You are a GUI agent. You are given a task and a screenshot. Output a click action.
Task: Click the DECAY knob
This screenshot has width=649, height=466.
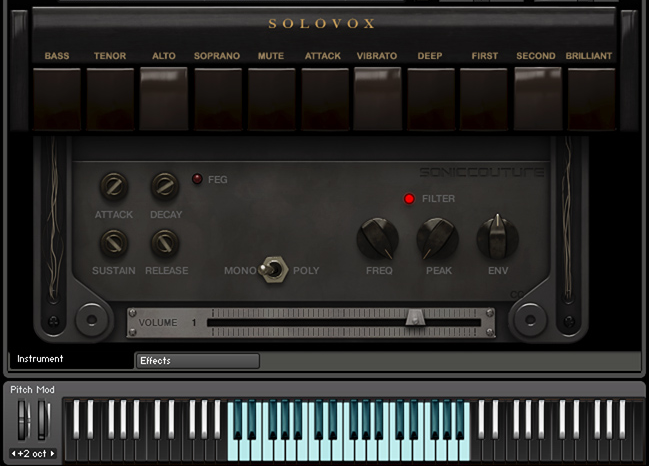pyautogui.click(x=165, y=187)
